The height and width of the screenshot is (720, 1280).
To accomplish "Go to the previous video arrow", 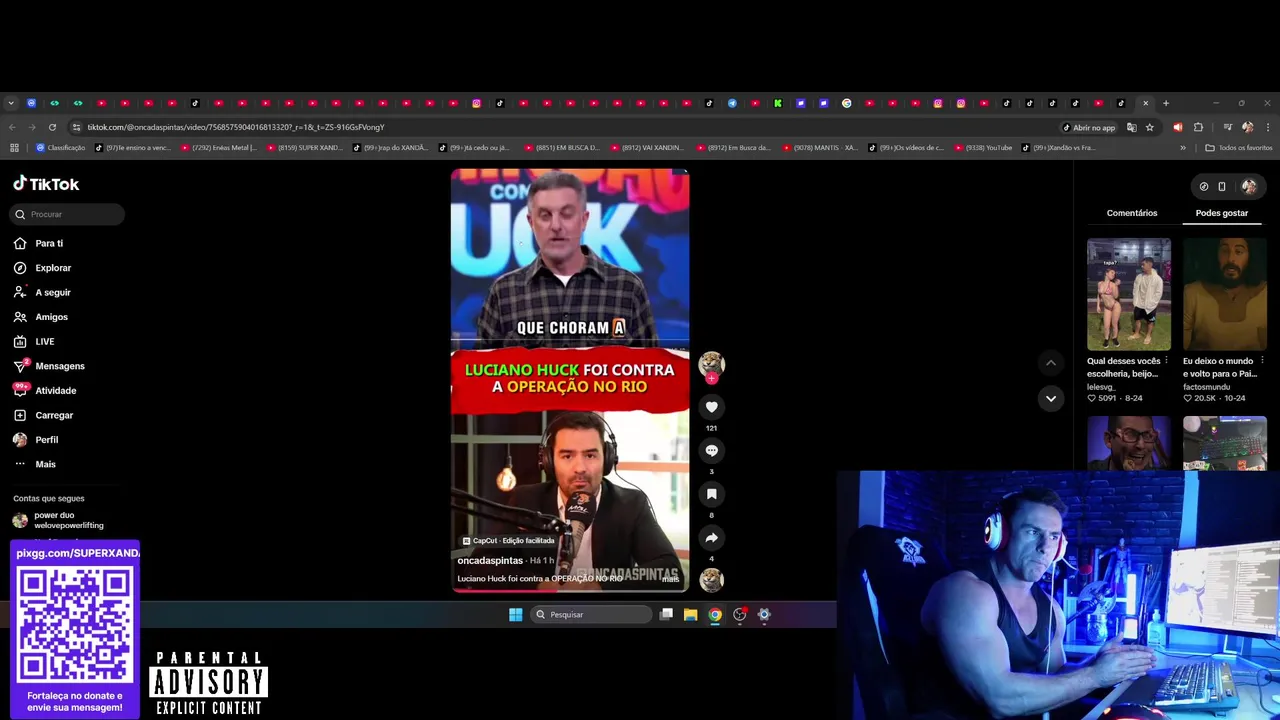I will [x=1050, y=363].
